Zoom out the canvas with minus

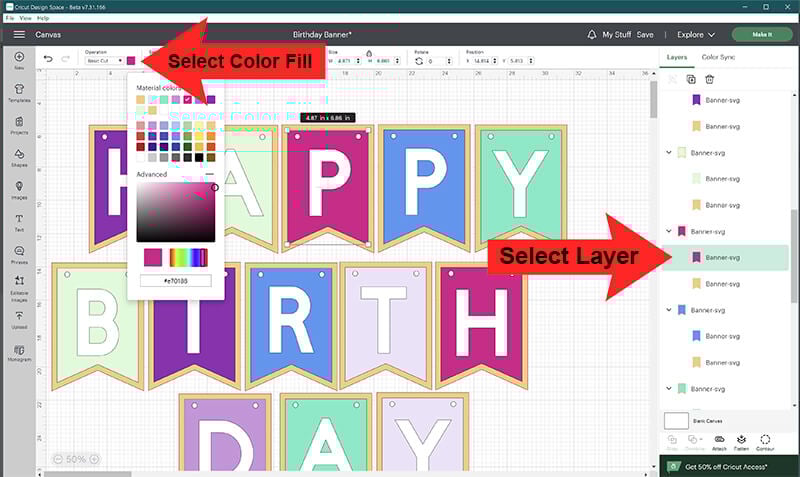tap(58, 459)
